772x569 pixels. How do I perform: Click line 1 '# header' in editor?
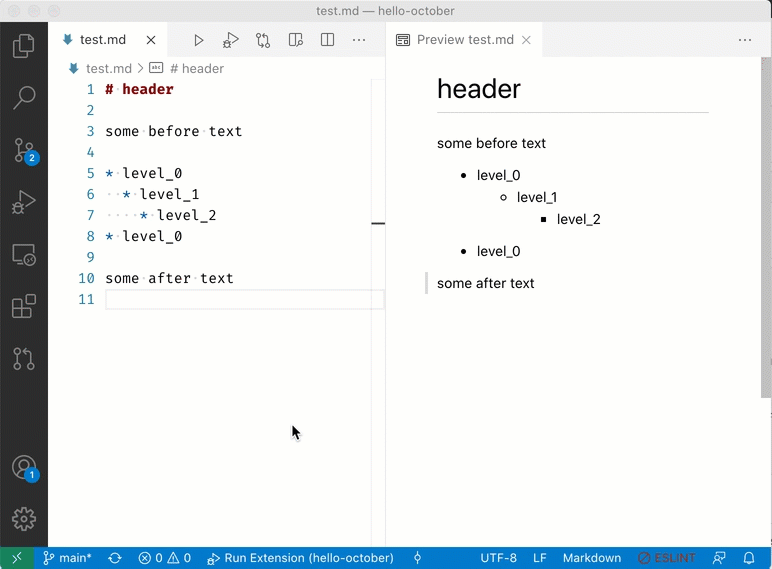point(139,90)
